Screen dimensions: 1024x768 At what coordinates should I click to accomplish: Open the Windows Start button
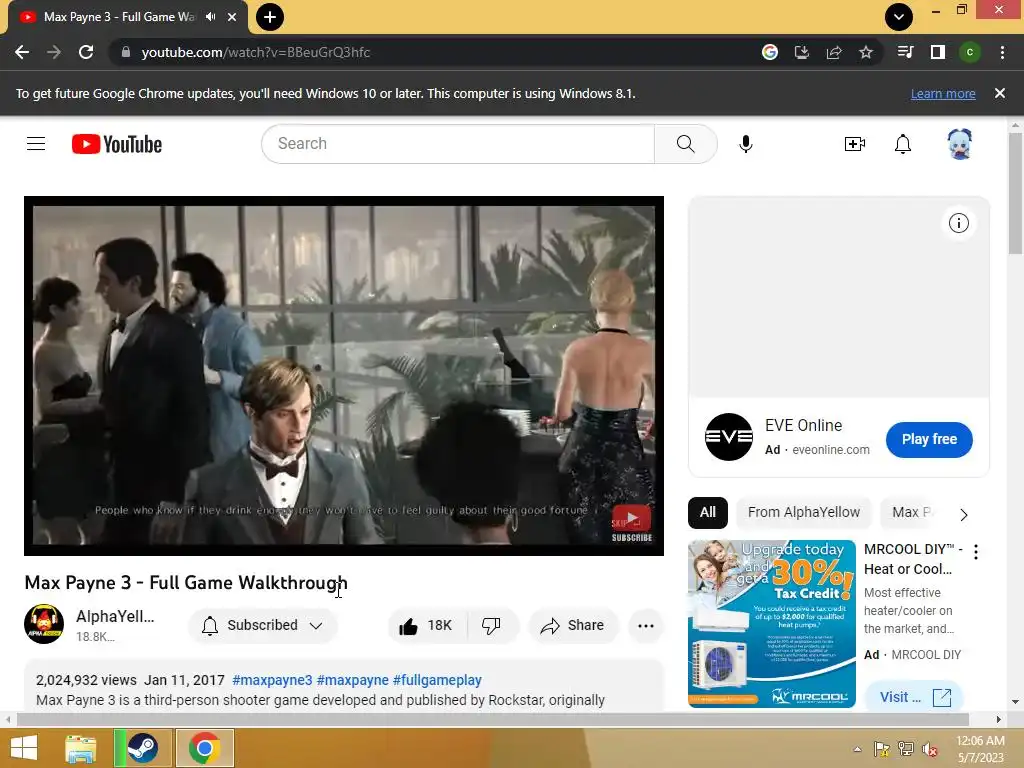(x=24, y=748)
